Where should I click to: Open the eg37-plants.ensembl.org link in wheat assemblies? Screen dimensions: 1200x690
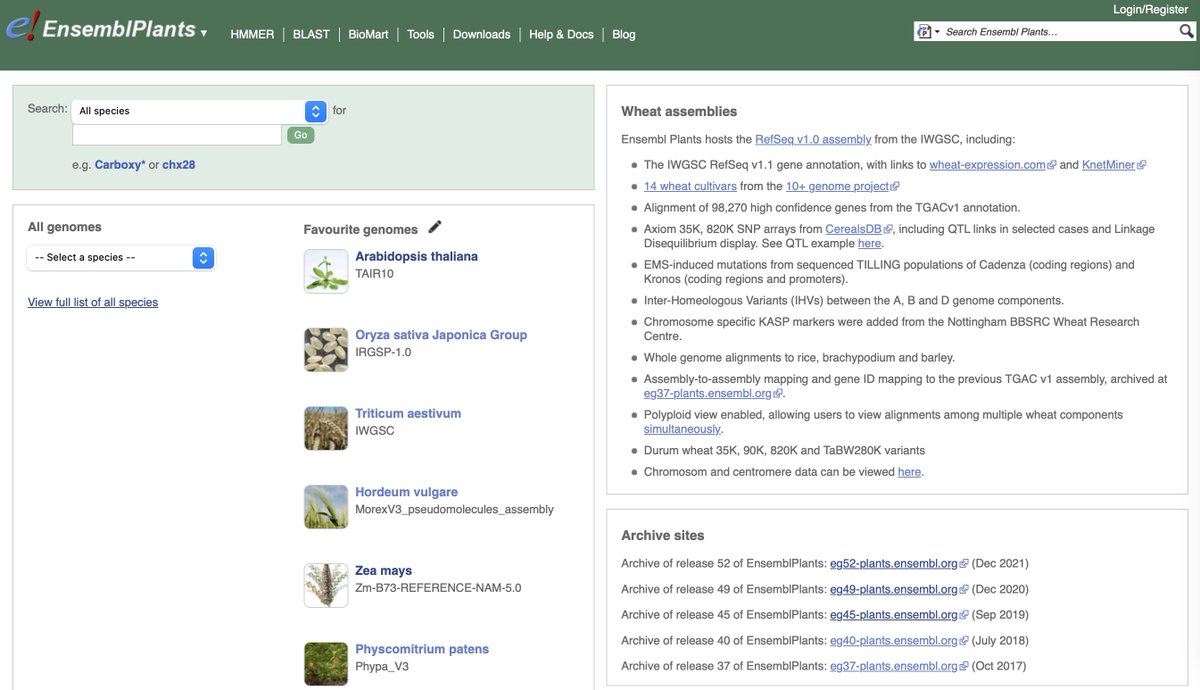pos(708,393)
